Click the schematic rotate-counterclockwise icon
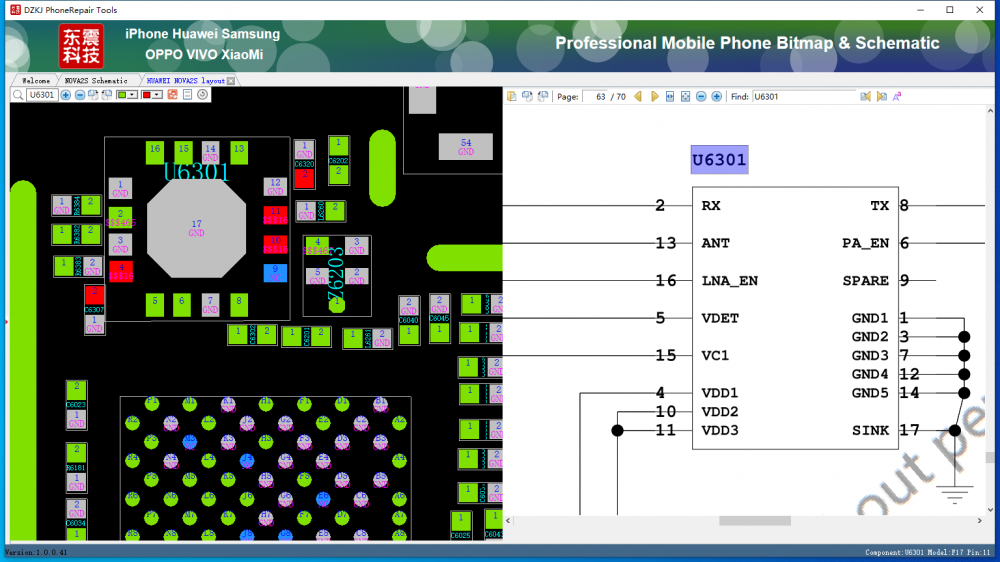1000x562 pixels. click(543, 96)
